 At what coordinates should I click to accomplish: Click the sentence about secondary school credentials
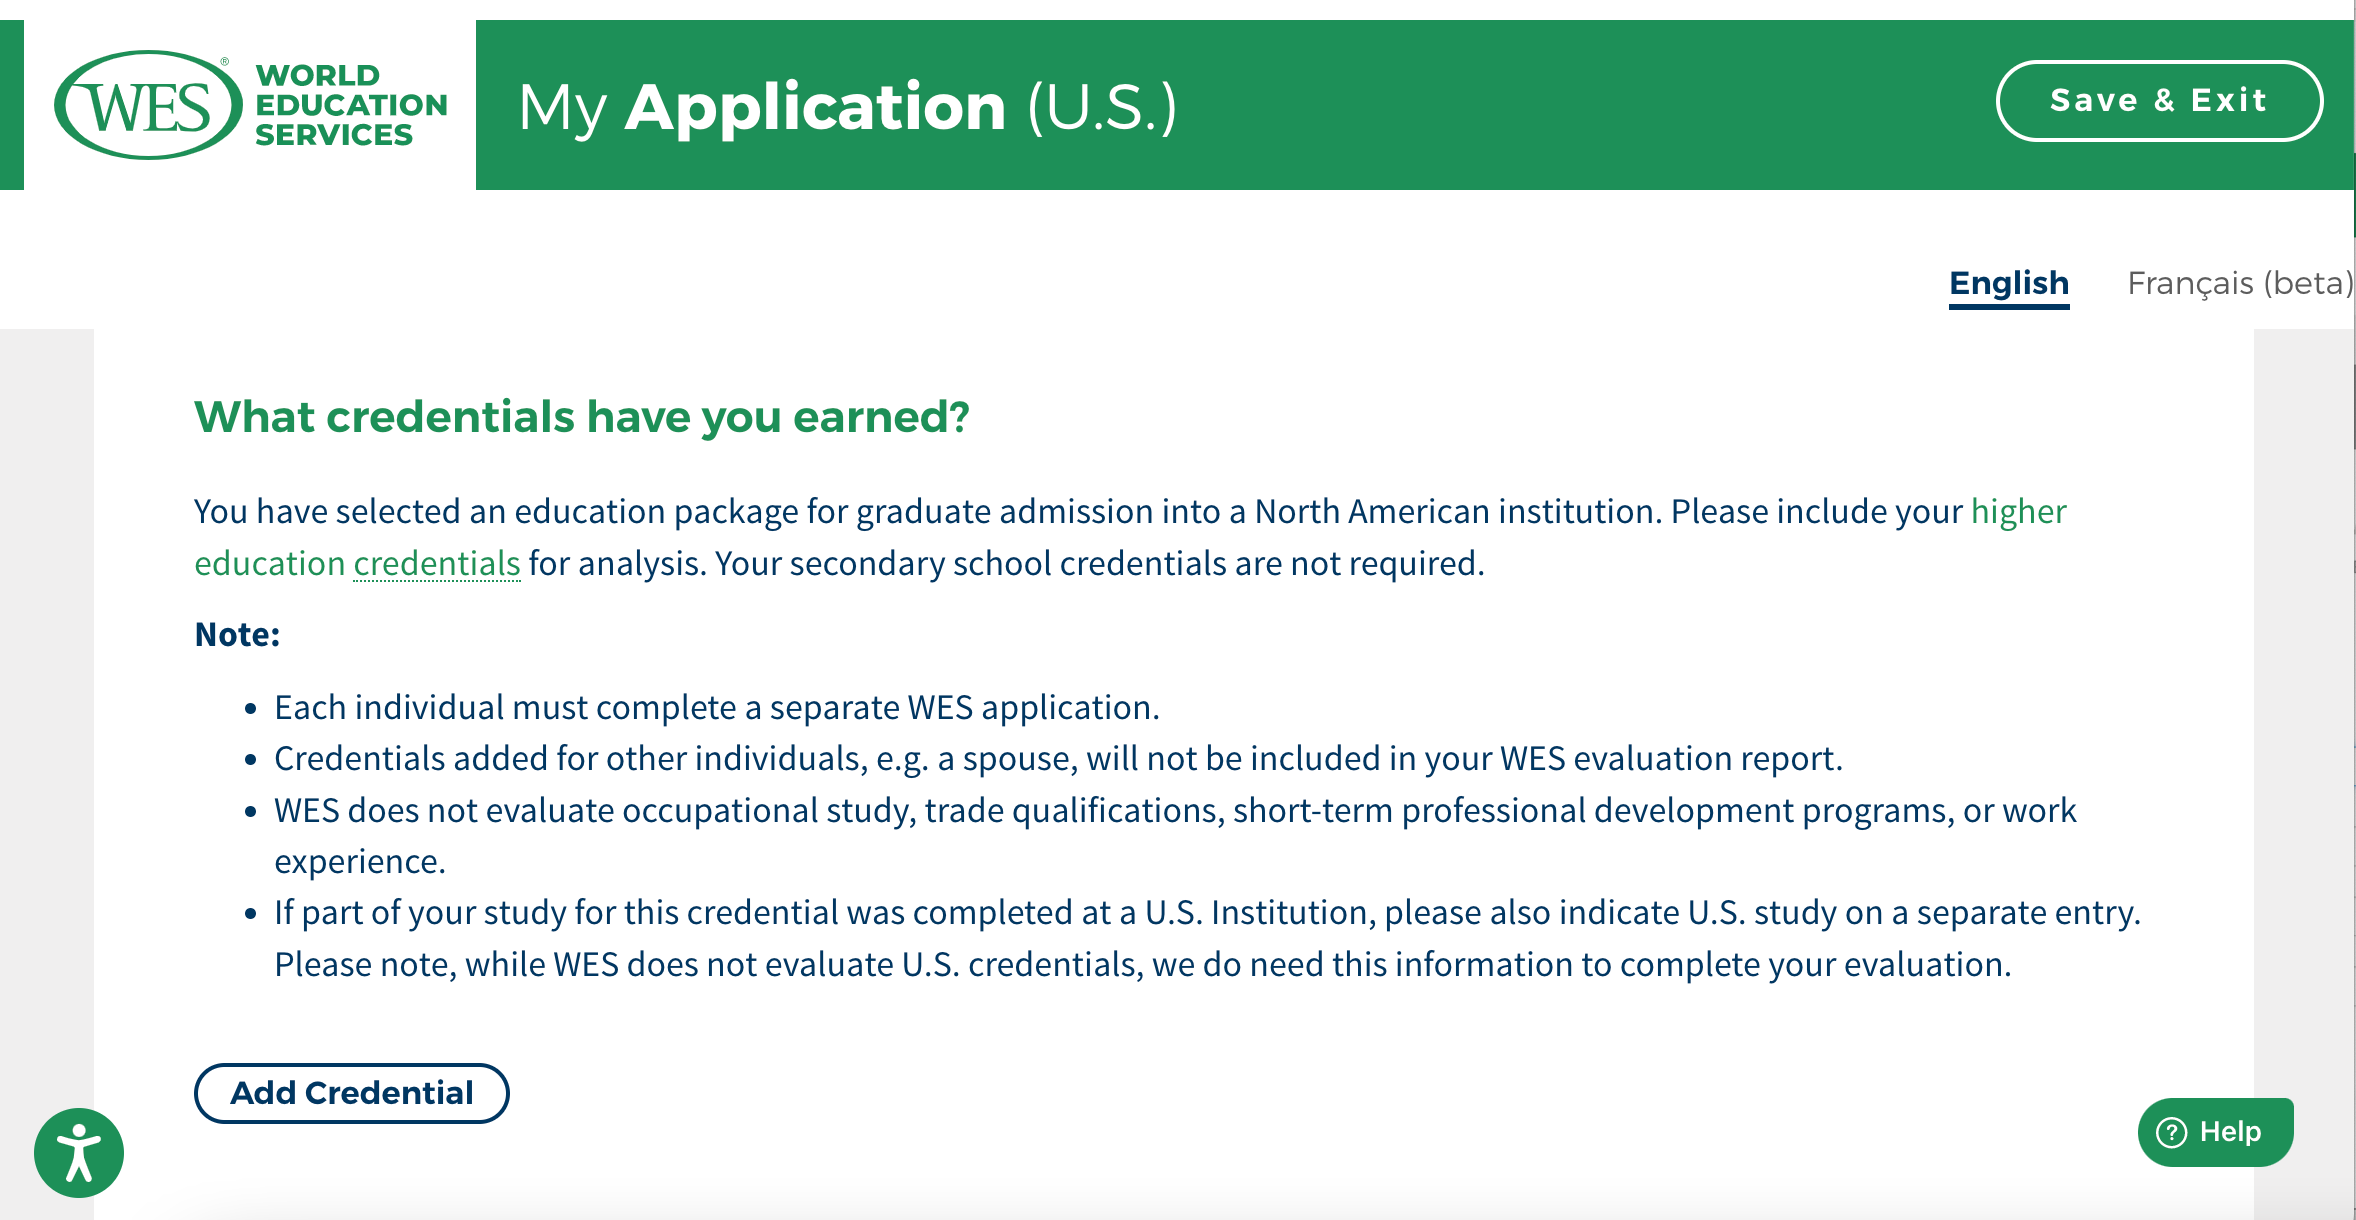click(x=1099, y=564)
